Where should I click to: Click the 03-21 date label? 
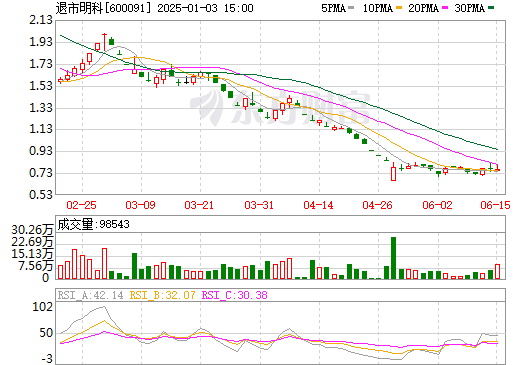199,205
